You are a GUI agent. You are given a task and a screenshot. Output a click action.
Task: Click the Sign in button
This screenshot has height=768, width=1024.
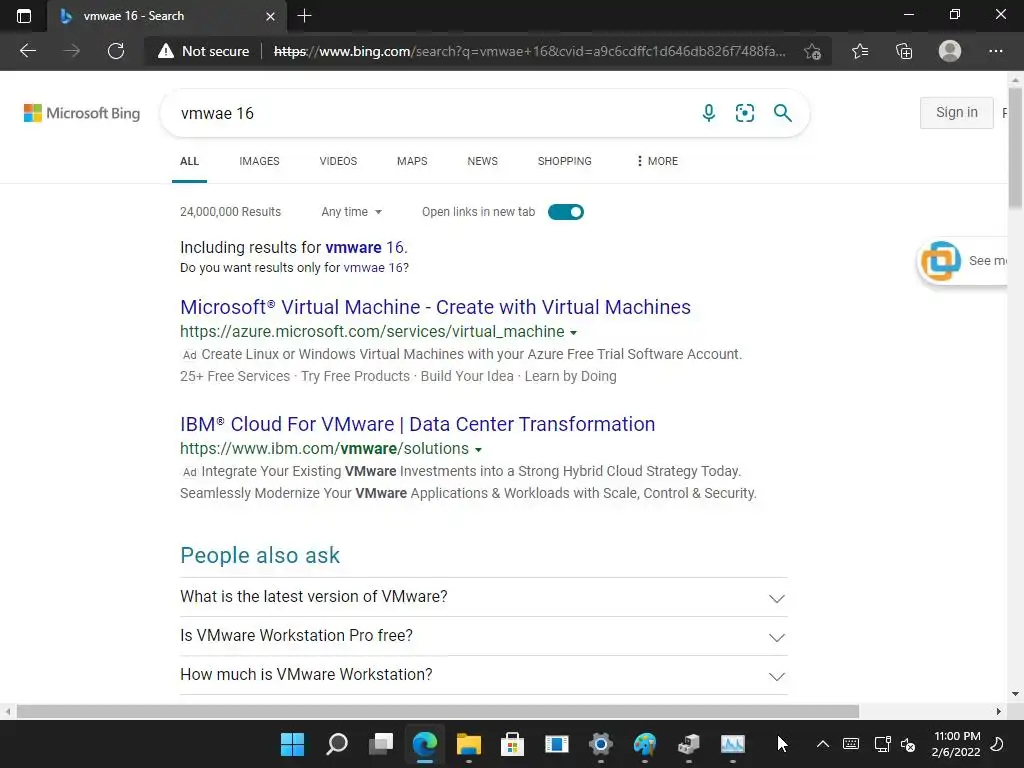pos(957,112)
